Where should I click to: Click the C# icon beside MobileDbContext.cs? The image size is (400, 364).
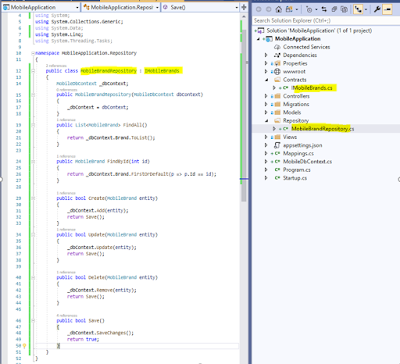pyautogui.click(x=277, y=162)
